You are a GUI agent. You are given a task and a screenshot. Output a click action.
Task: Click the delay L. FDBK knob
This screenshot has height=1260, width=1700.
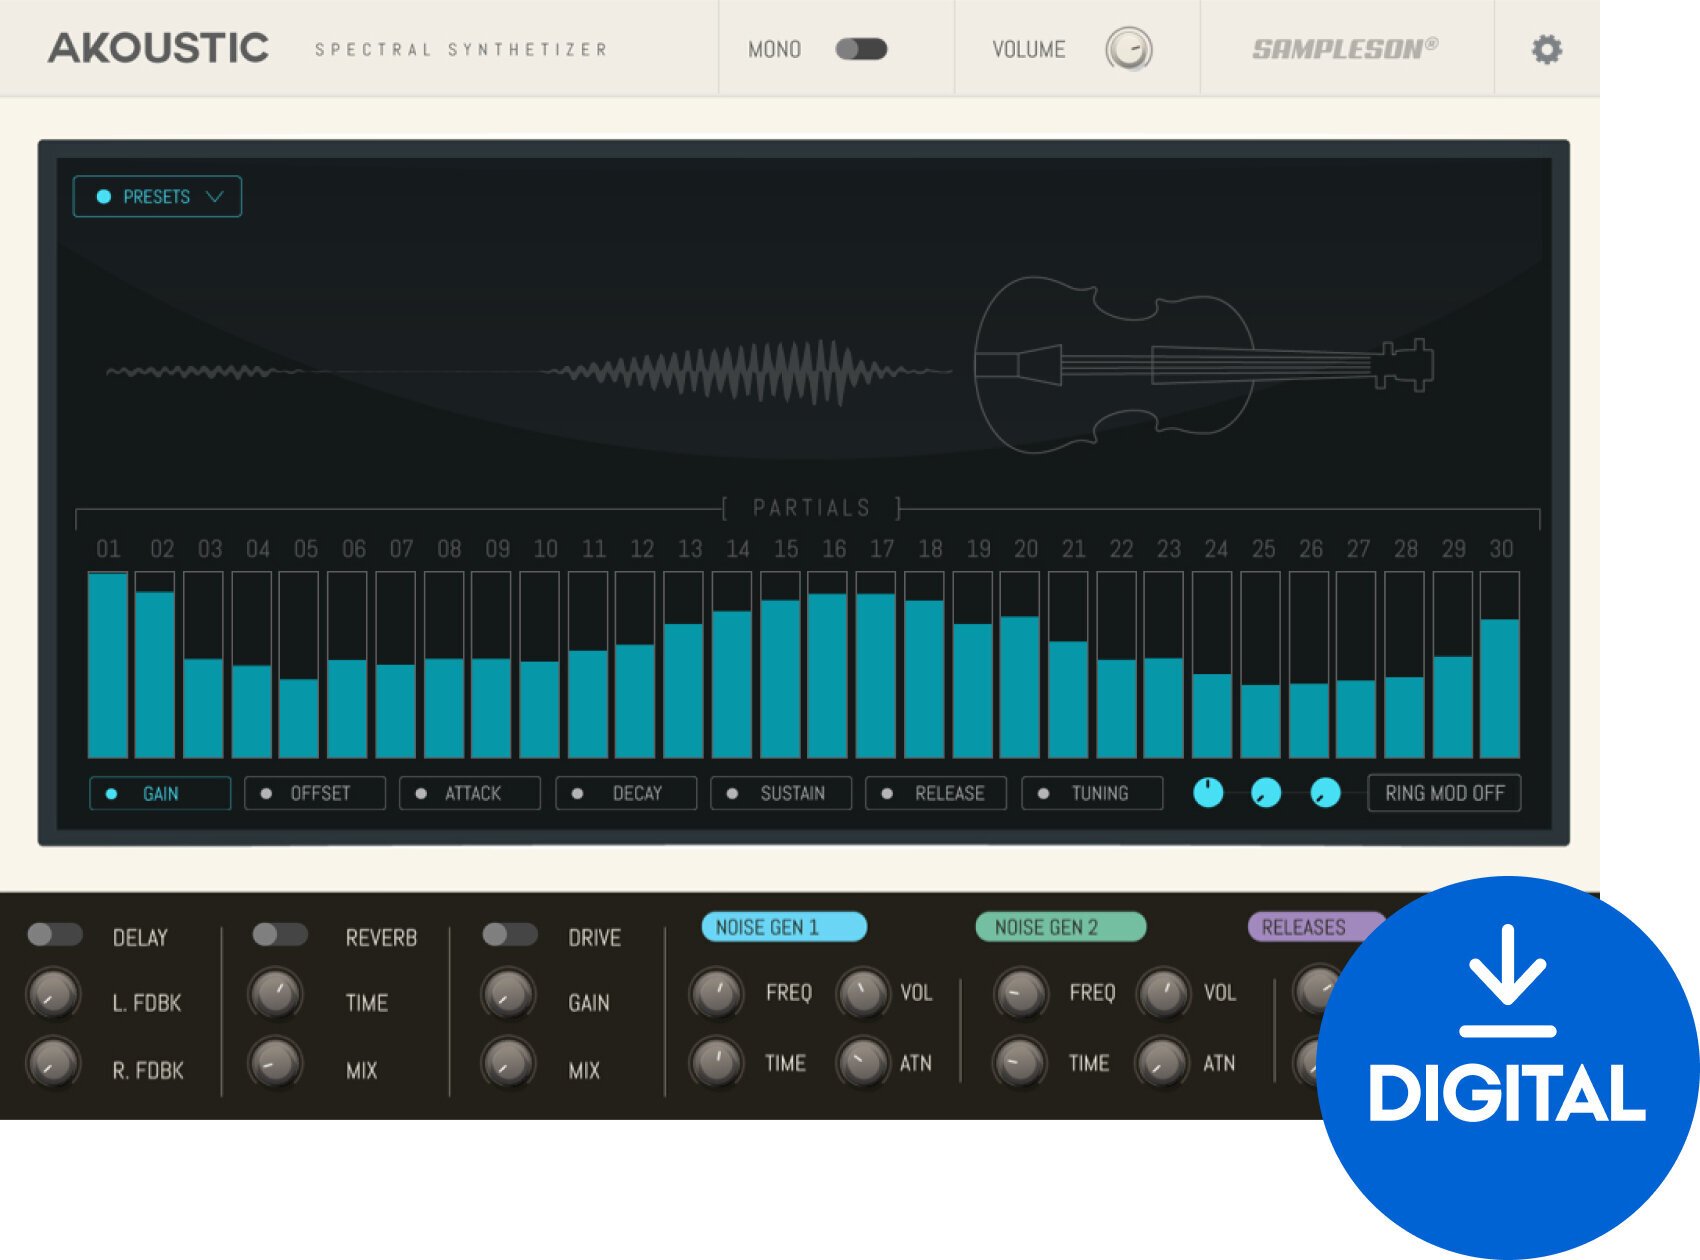click(53, 994)
